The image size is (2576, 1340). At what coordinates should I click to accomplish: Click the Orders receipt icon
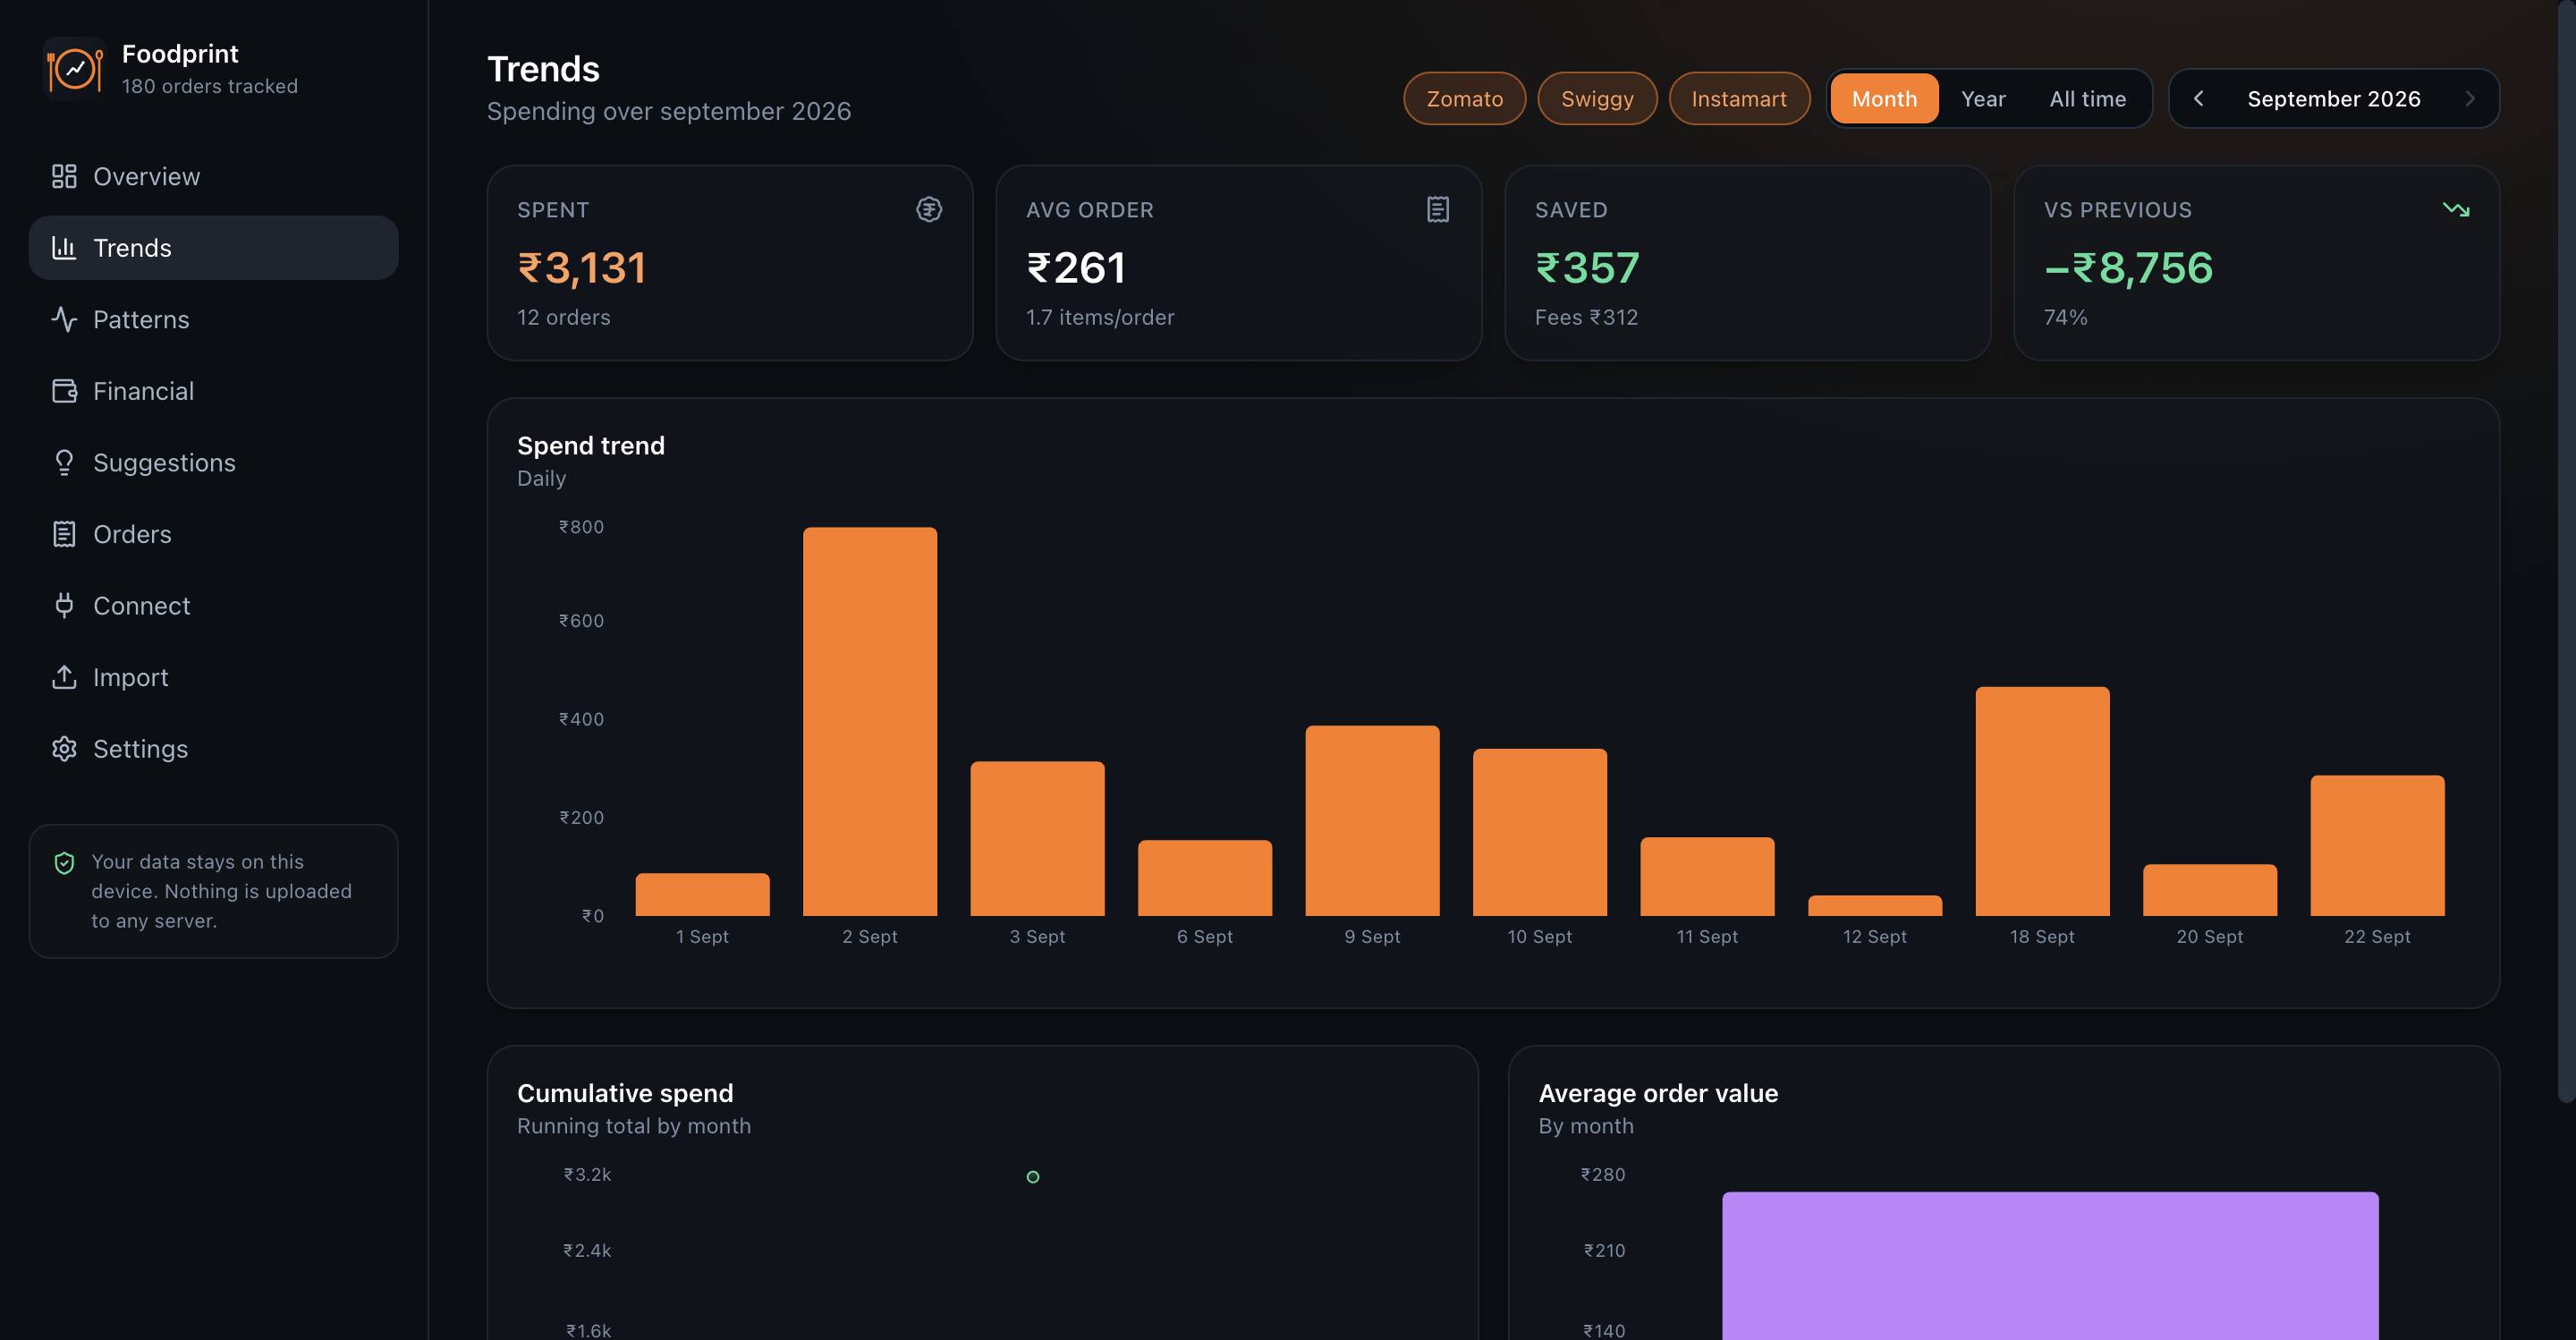pos(64,534)
